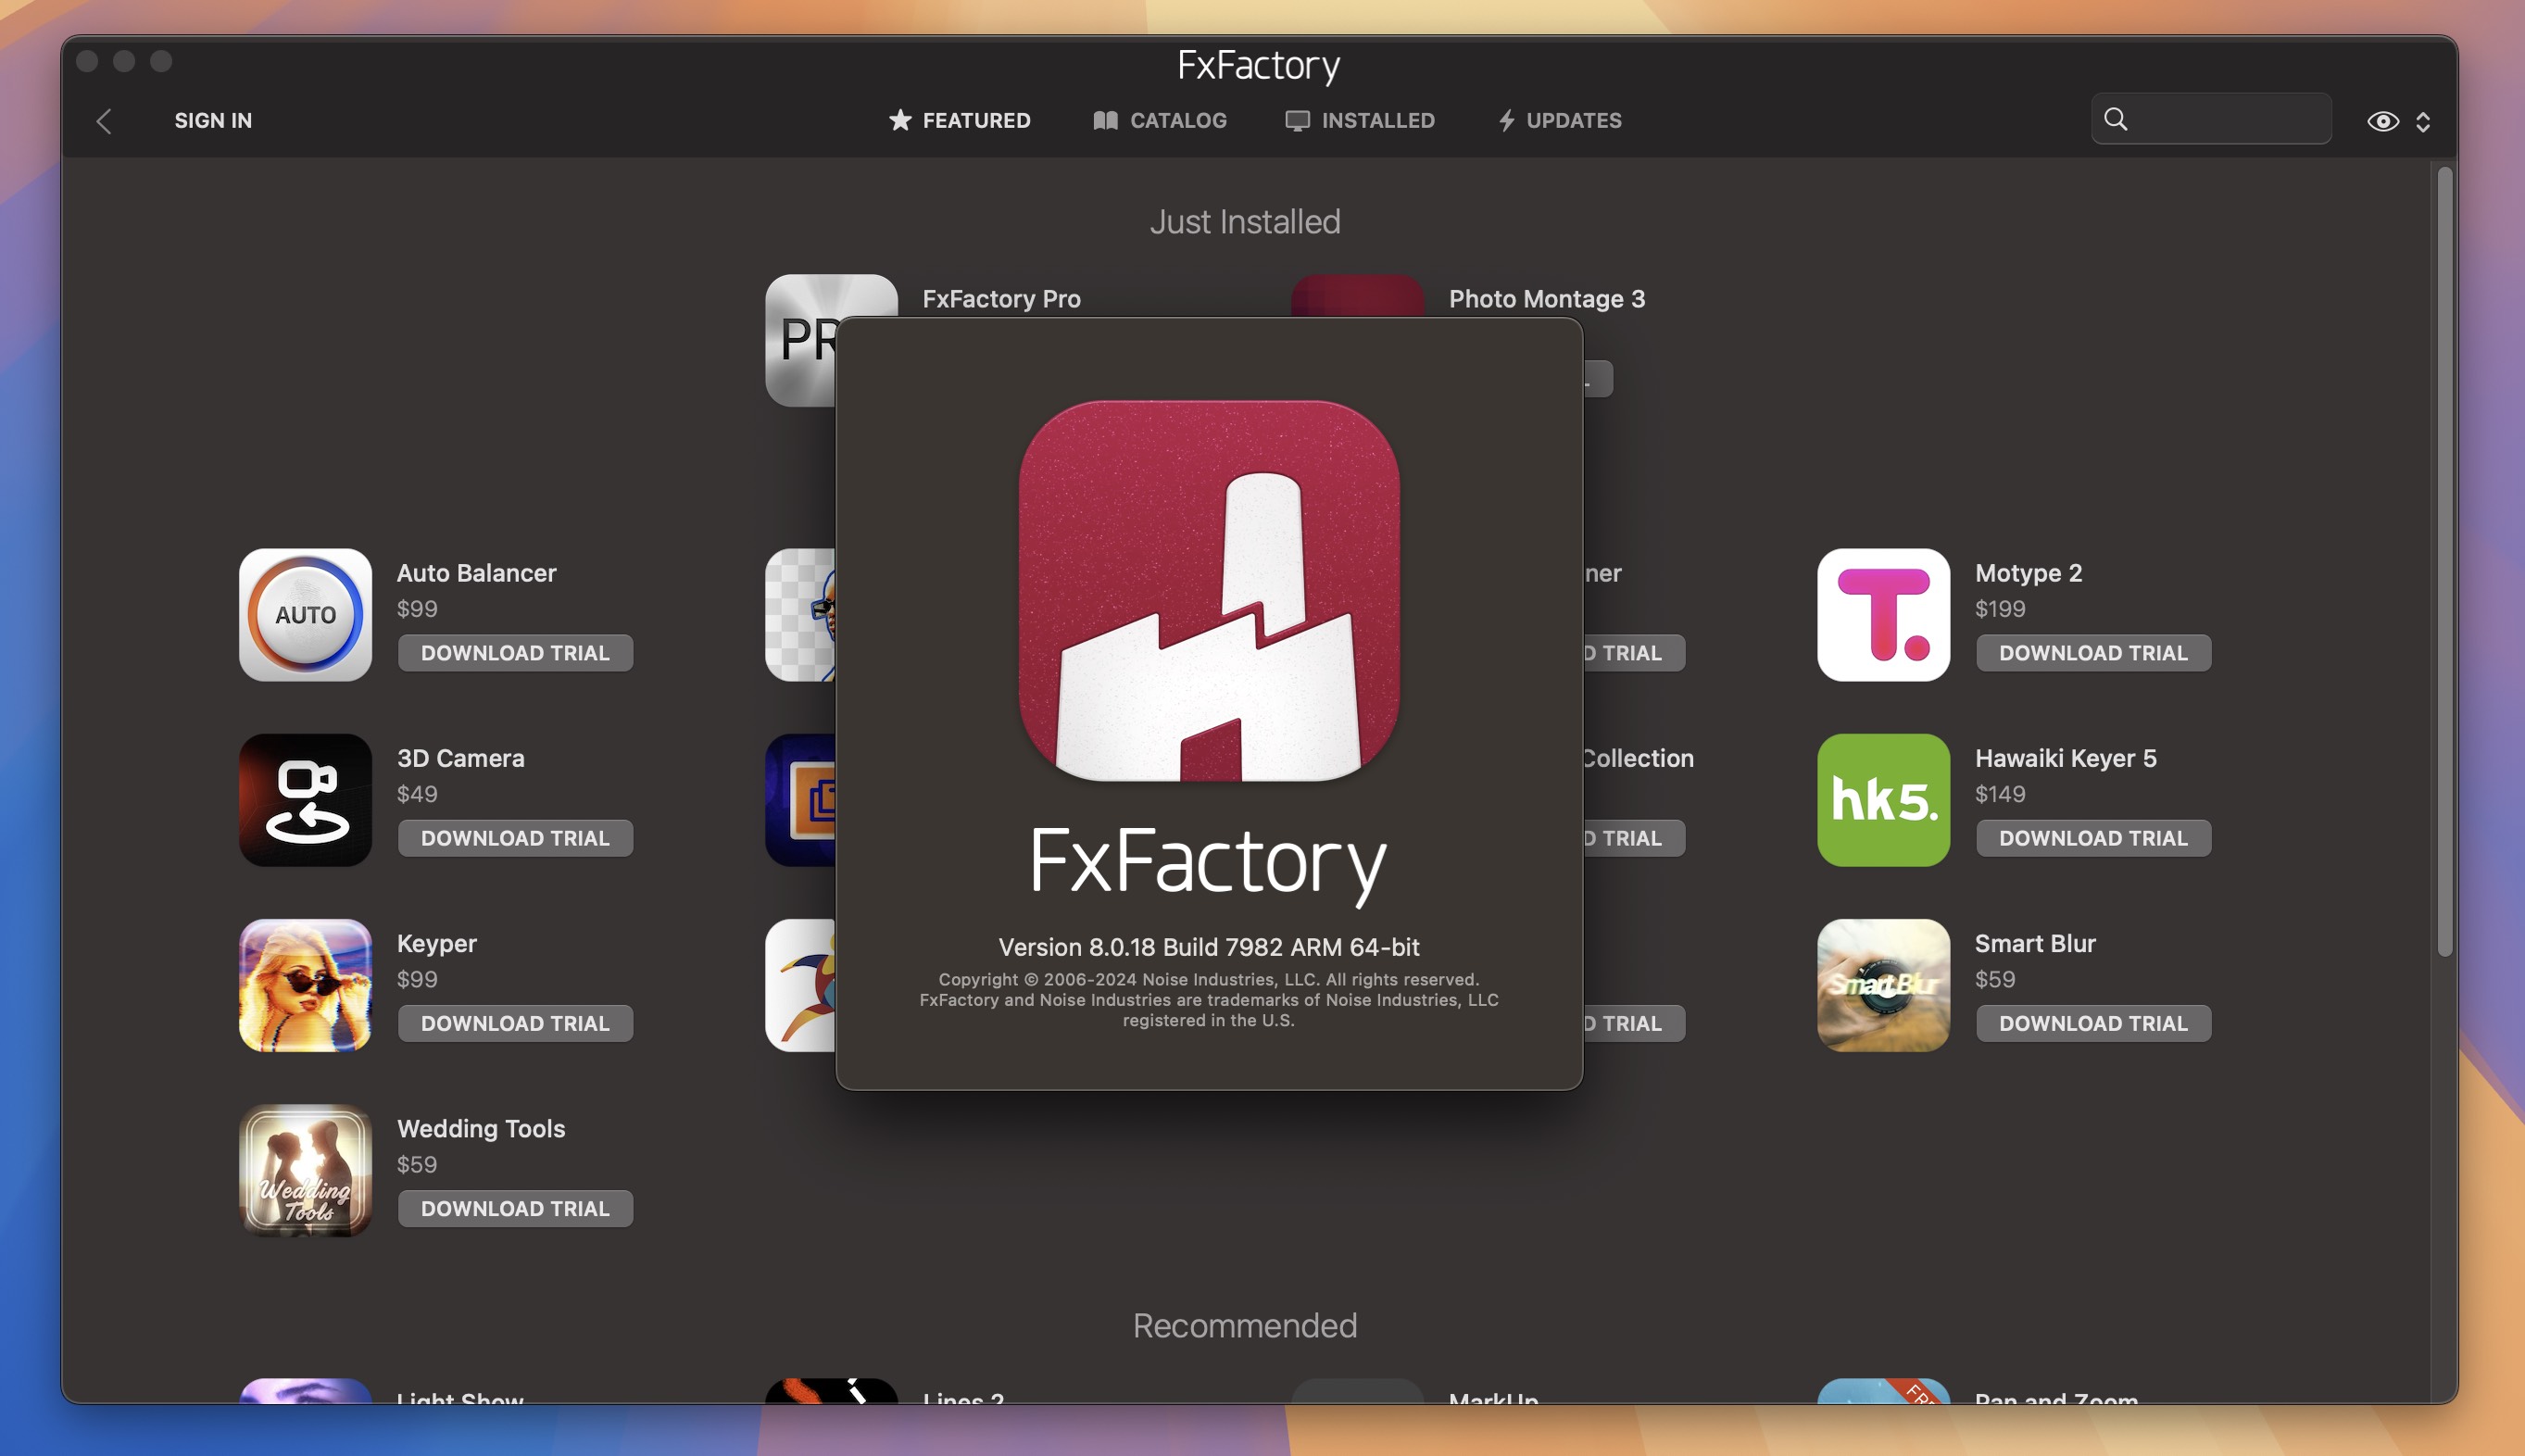Viewport: 2525px width, 1456px height.
Task: Switch to the Featured tab
Action: (959, 120)
